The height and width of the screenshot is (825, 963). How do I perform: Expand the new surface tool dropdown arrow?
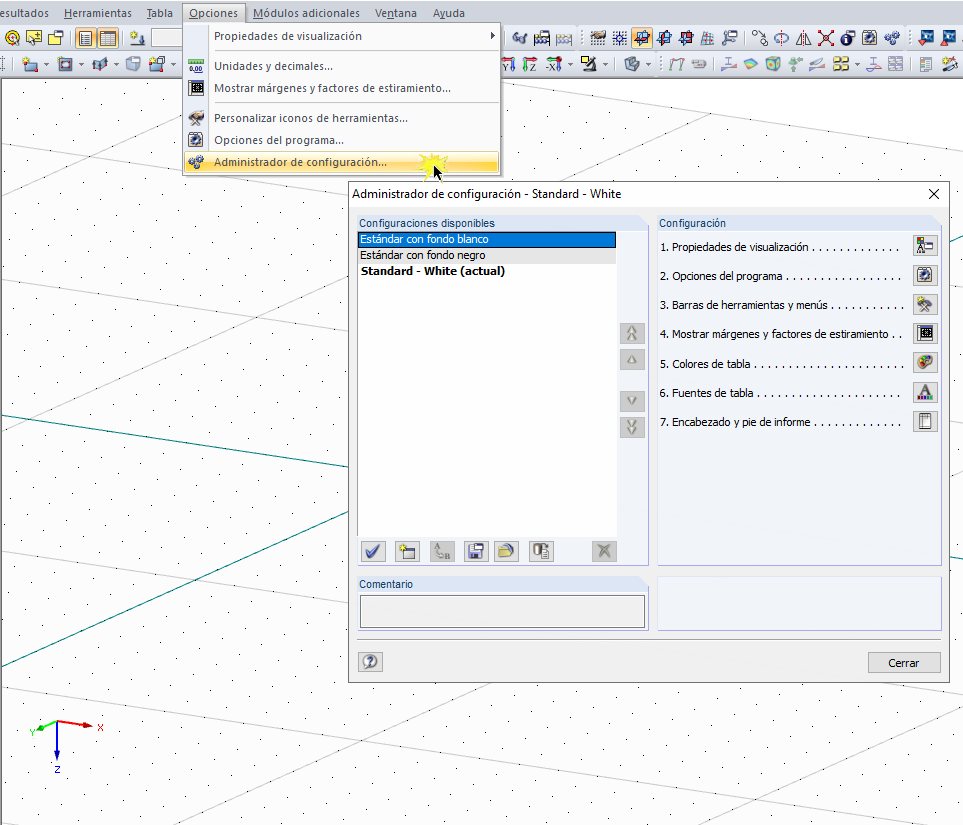click(x=47, y=64)
